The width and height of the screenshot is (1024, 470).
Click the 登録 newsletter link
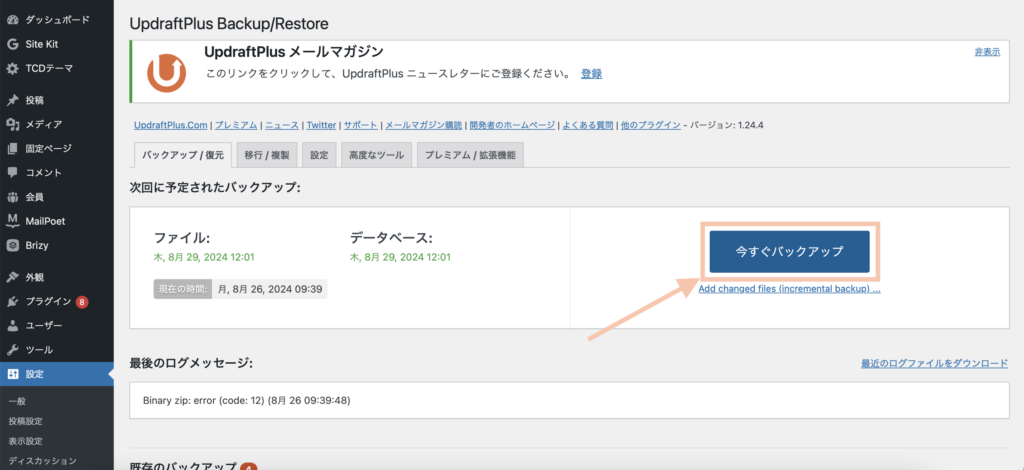pyautogui.click(x=591, y=74)
